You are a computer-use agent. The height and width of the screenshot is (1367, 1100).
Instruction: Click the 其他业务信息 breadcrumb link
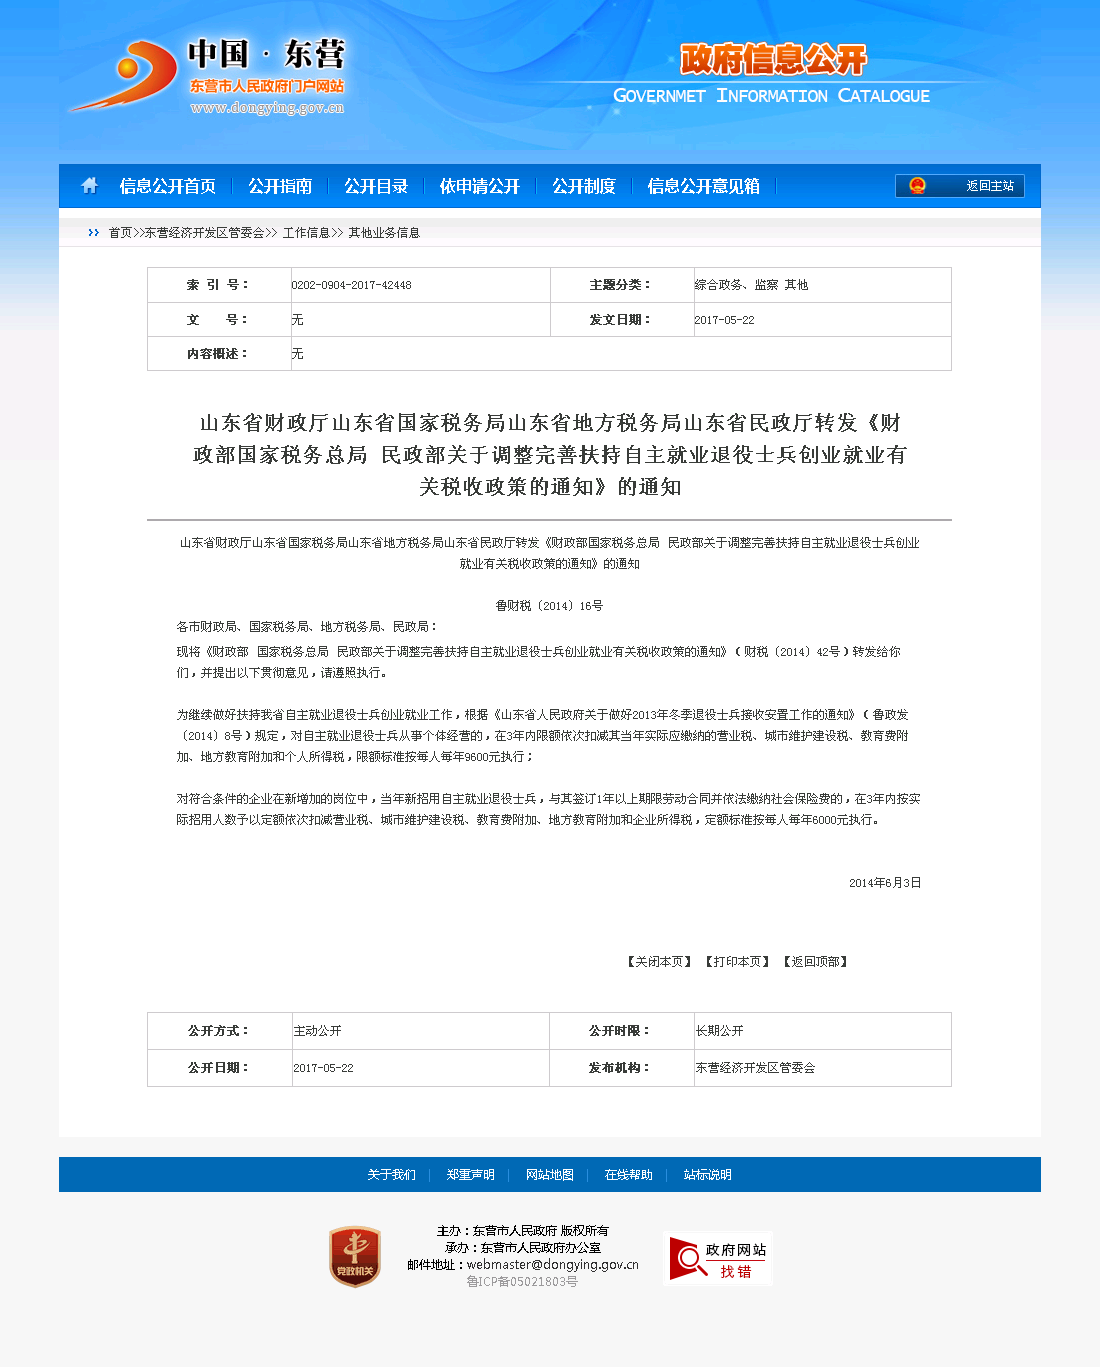[x=384, y=233]
